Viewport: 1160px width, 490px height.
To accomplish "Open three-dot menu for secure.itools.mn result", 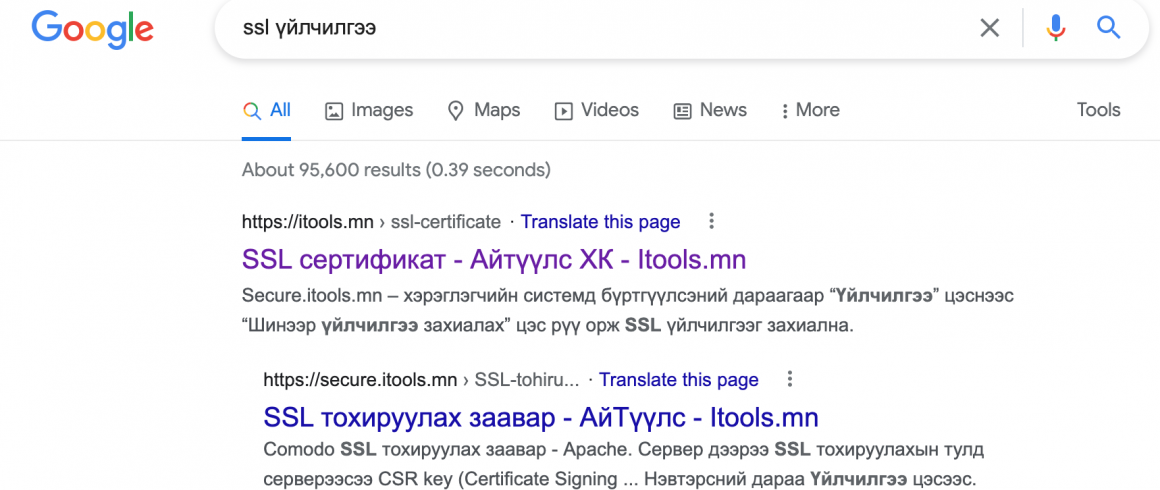I will [789, 379].
